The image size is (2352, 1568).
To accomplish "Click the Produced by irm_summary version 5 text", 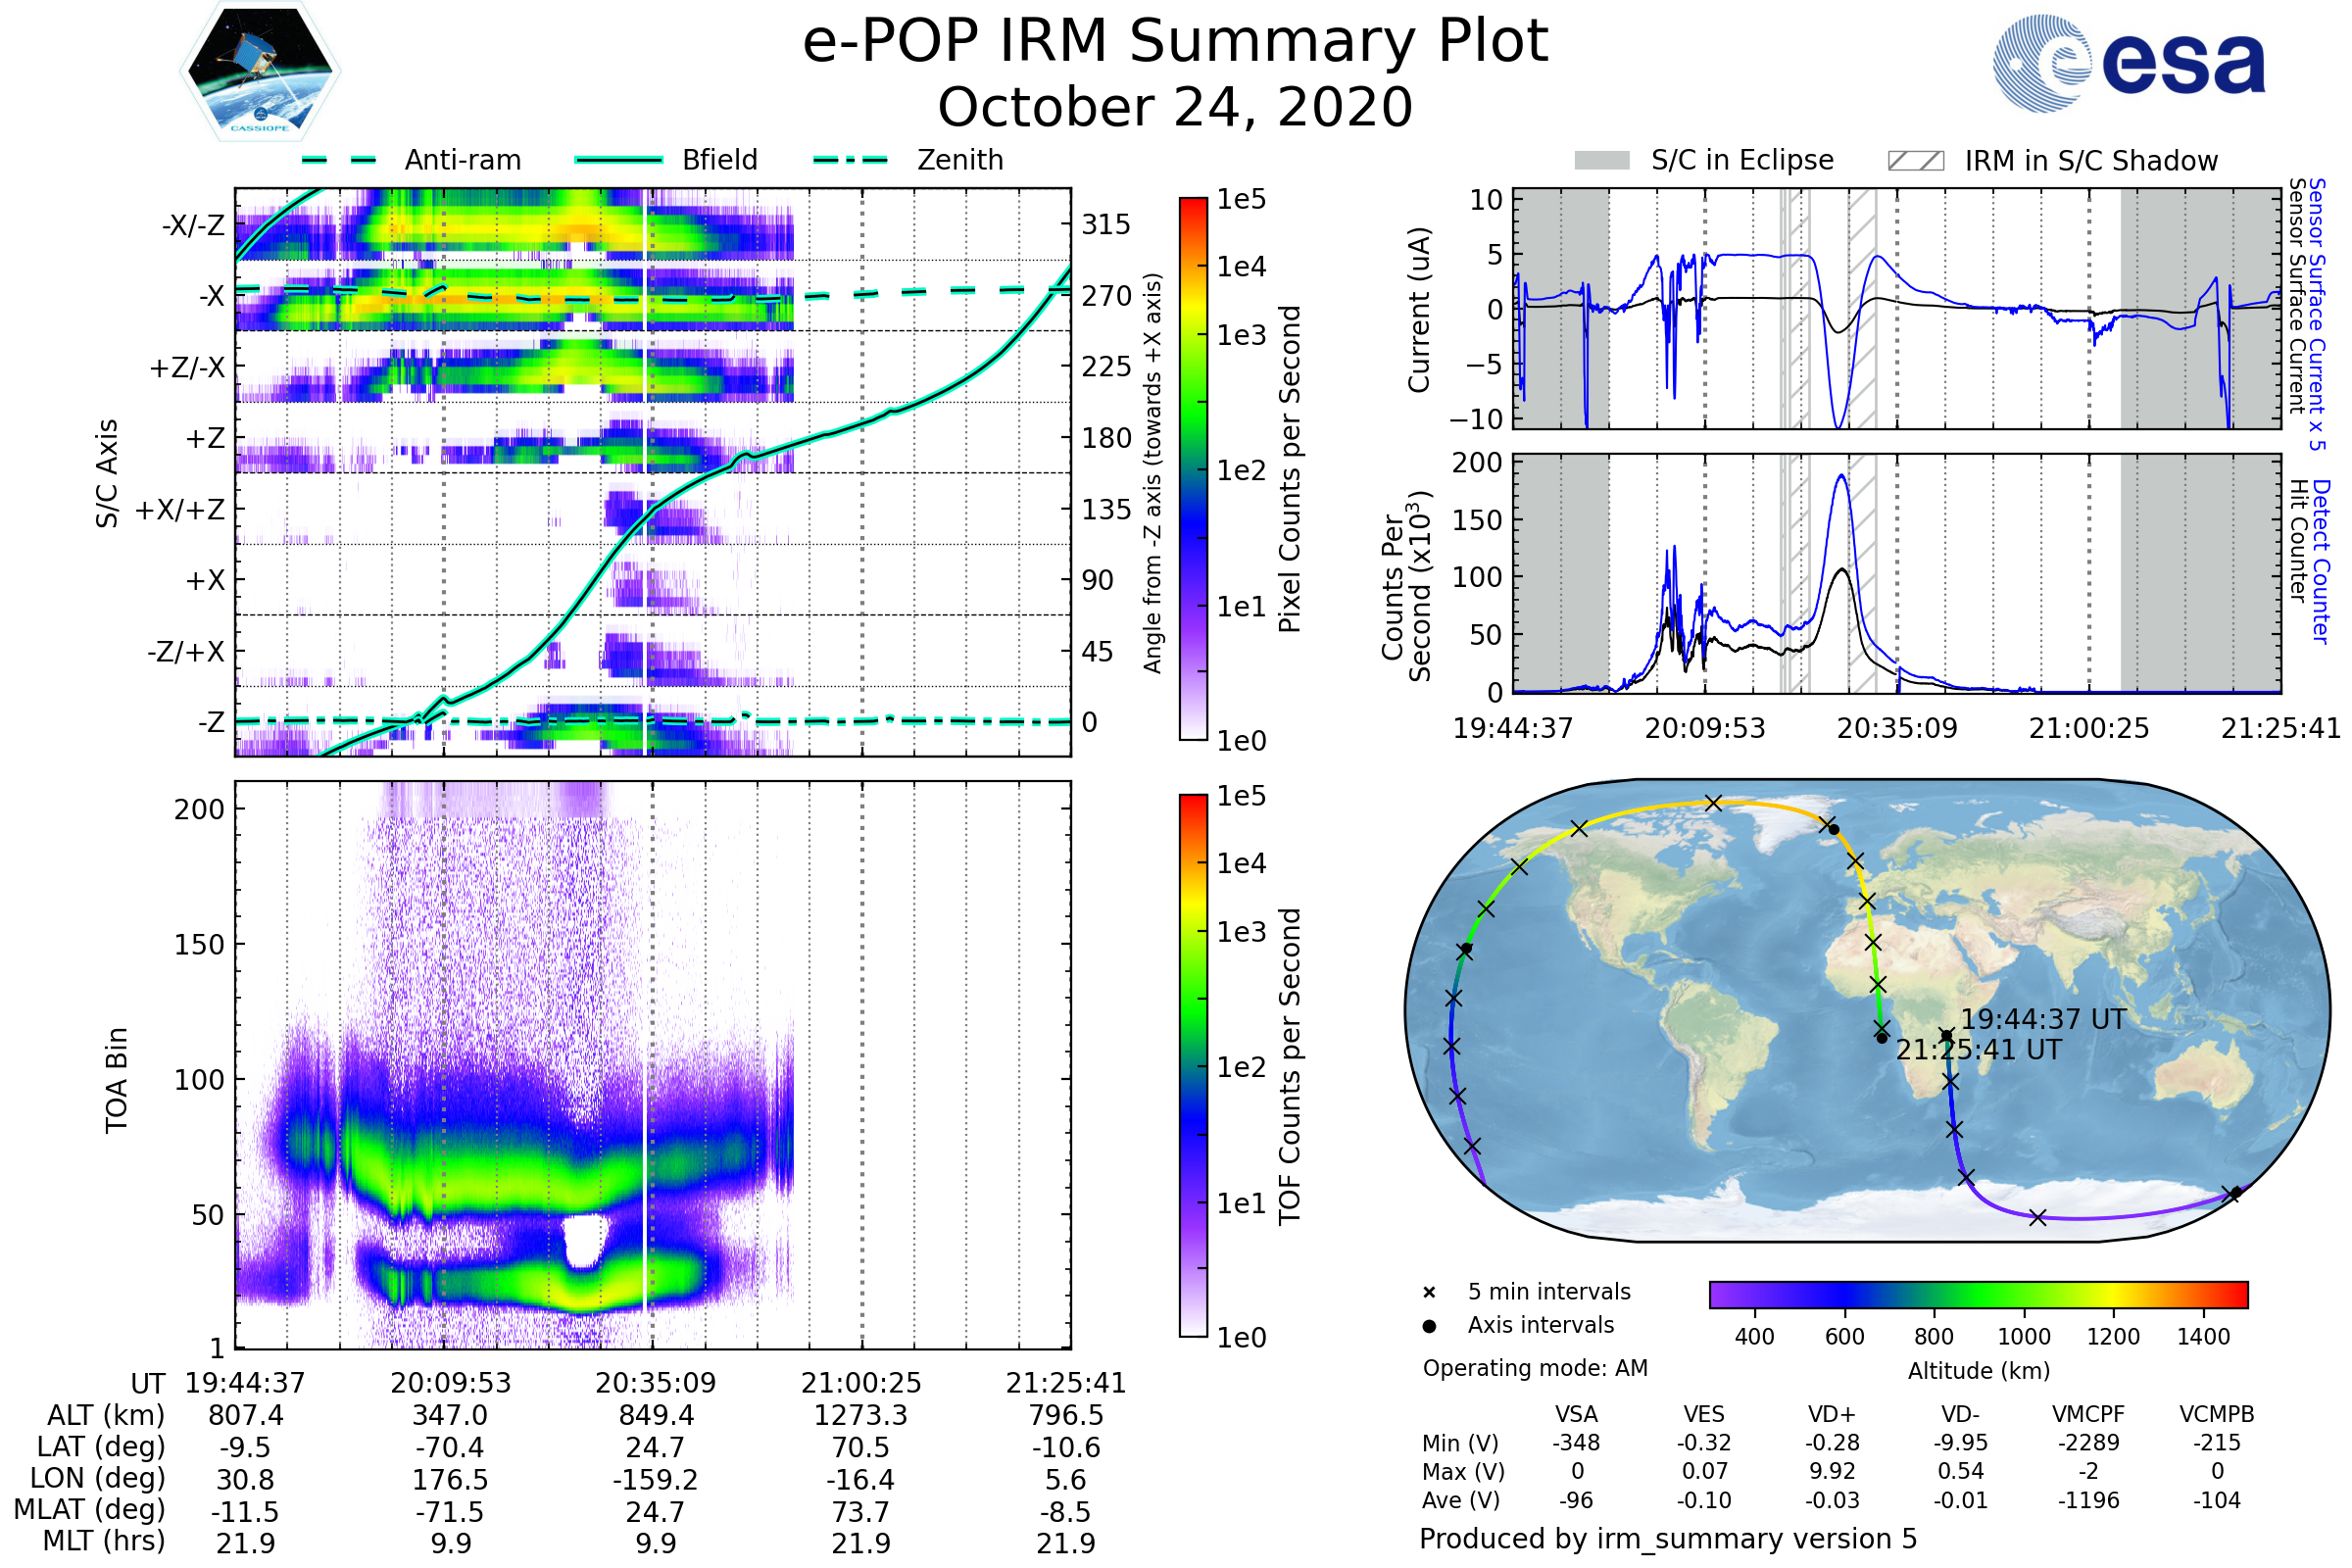I will coord(1667,1539).
